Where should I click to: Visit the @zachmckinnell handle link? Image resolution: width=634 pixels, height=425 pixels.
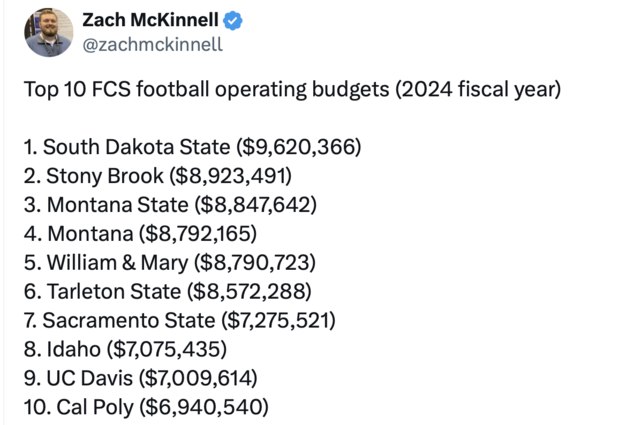[152, 44]
